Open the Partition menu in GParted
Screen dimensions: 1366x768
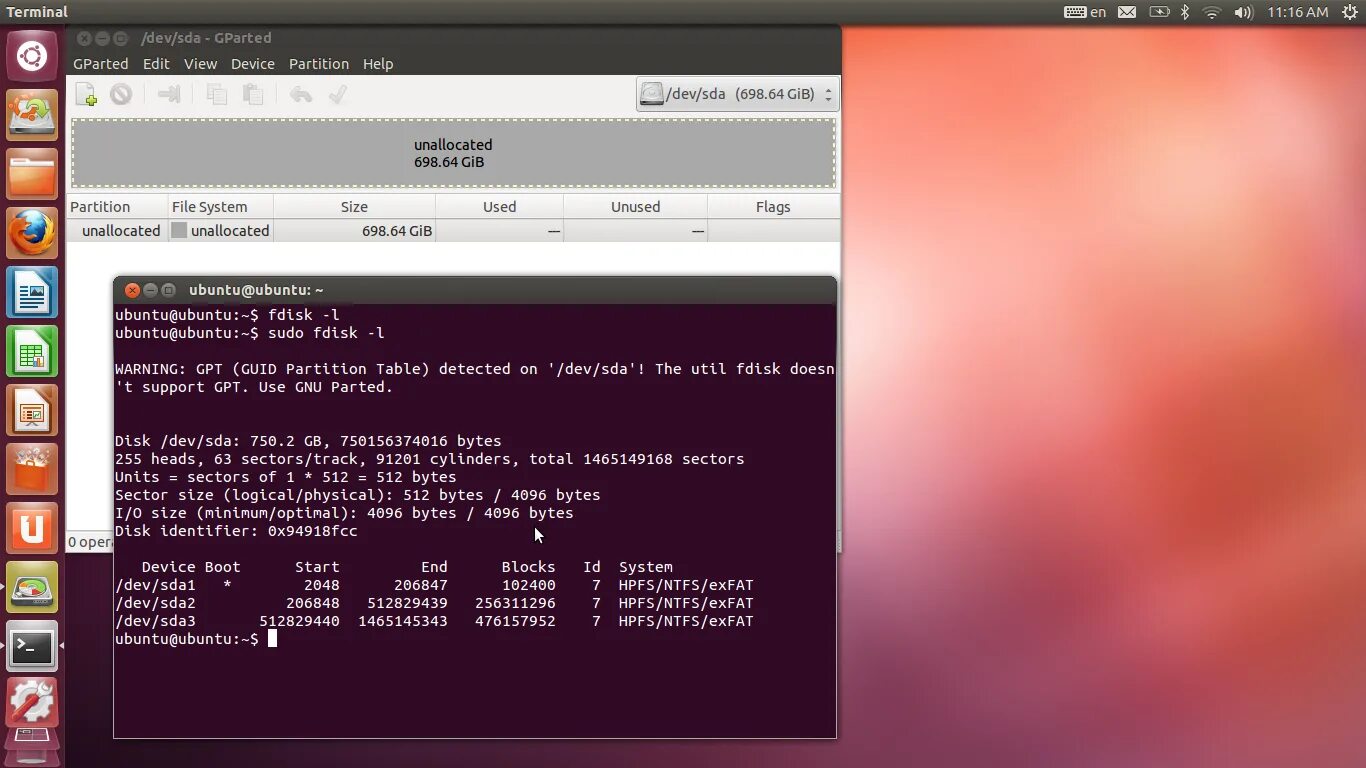[319, 64]
